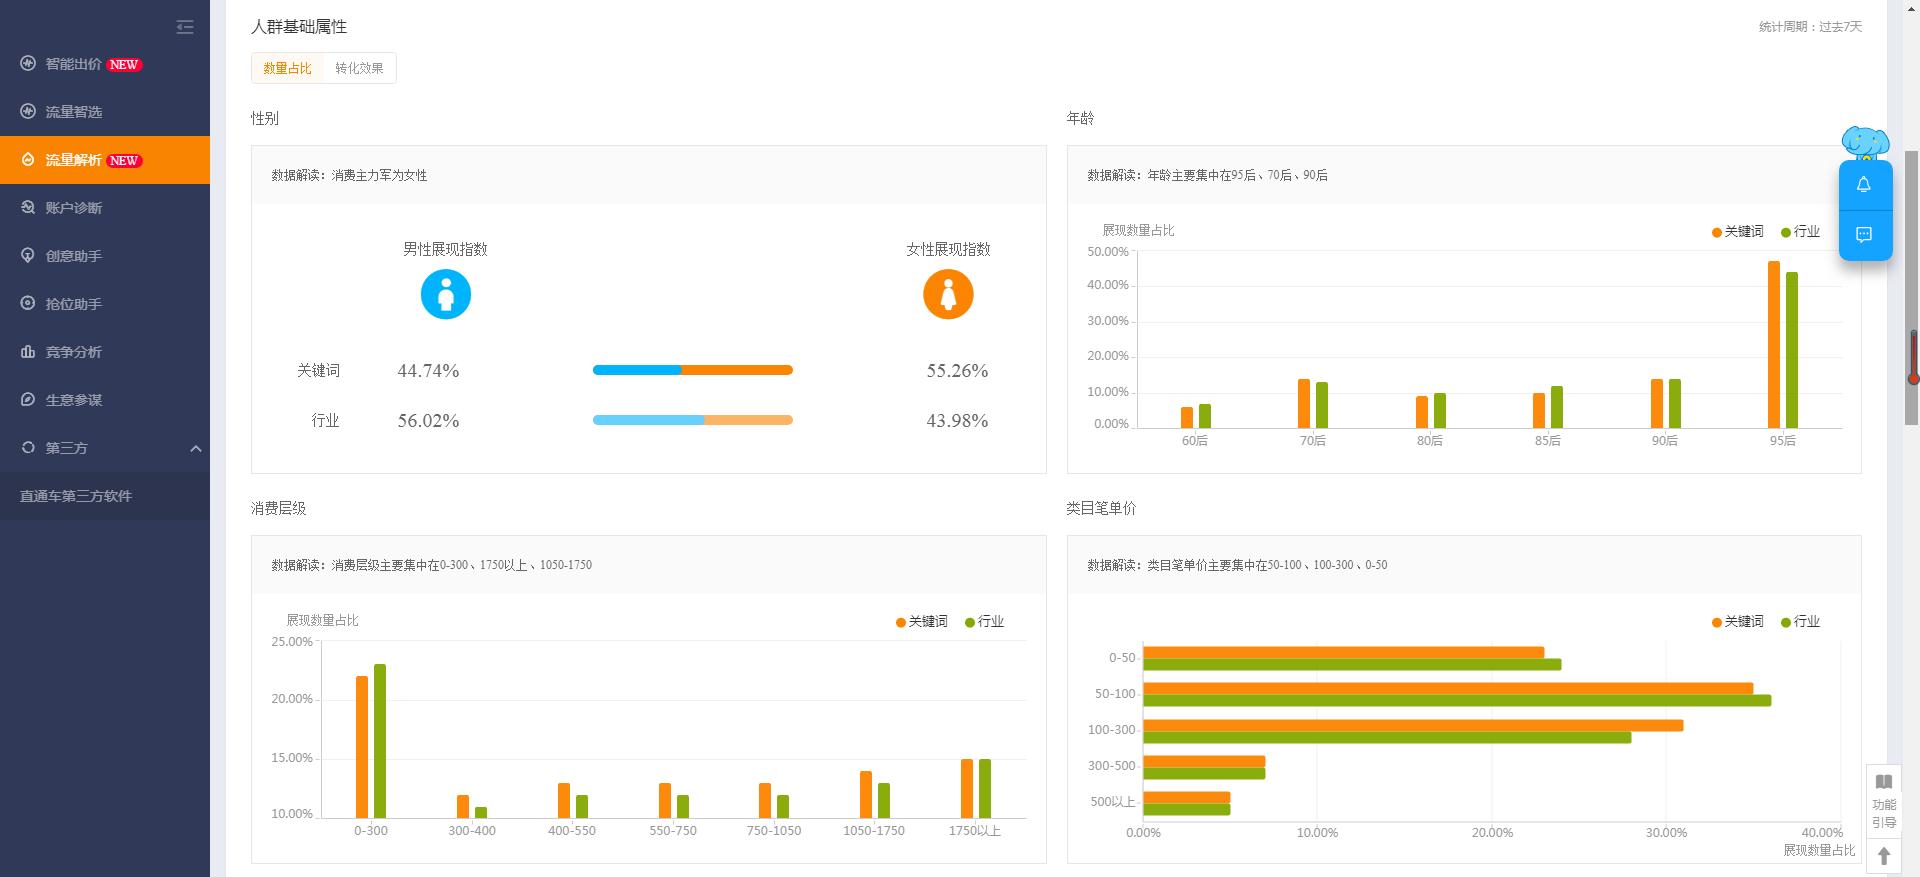Viewport: 1920px width, 877px height.
Task: Click the blue elephant mascot
Action: [x=1865, y=143]
